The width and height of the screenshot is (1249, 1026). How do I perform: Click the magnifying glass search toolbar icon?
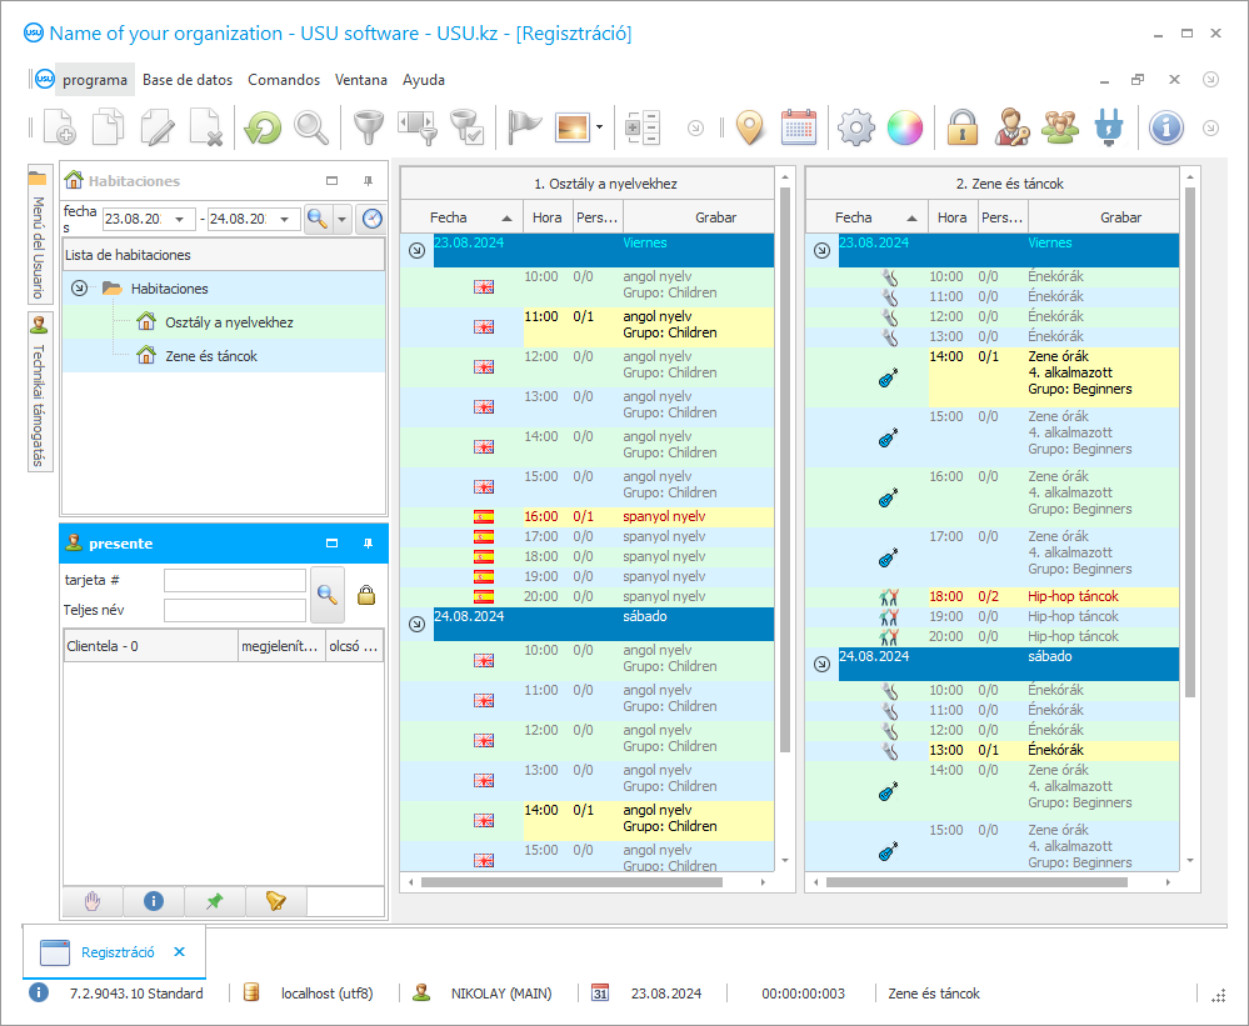click(311, 128)
